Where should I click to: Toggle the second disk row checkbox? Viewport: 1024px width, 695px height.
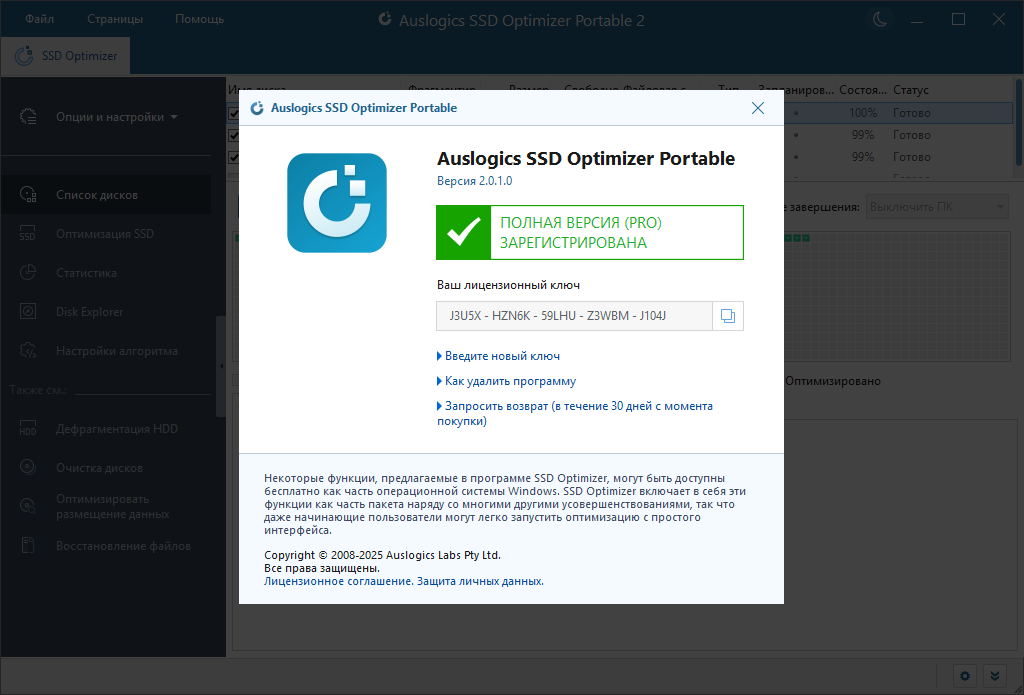click(233, 135)
